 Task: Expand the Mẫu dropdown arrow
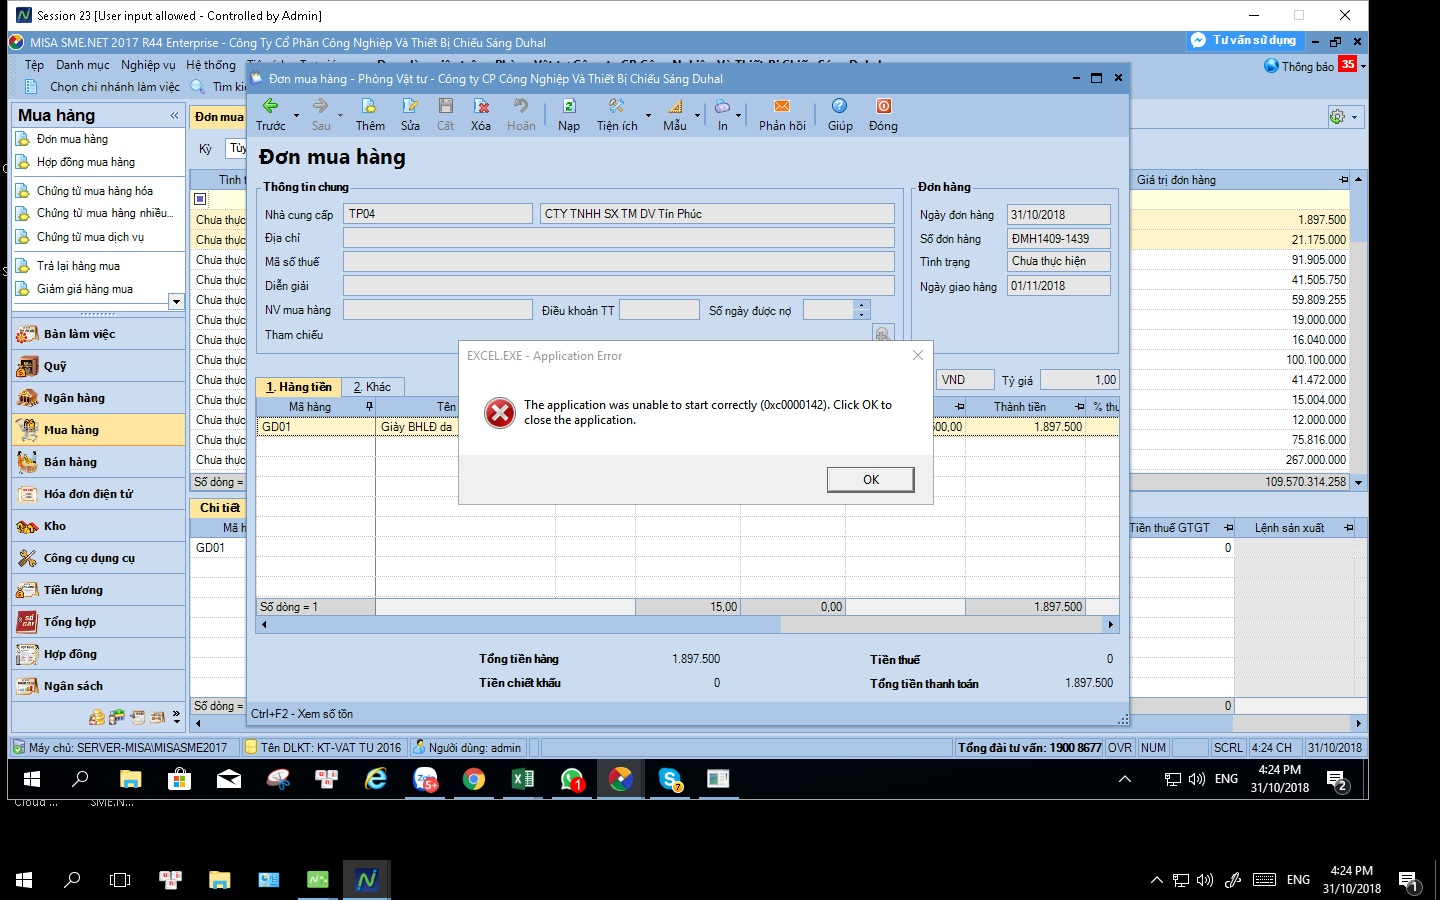pyautogui.click(x=697, y=115)
